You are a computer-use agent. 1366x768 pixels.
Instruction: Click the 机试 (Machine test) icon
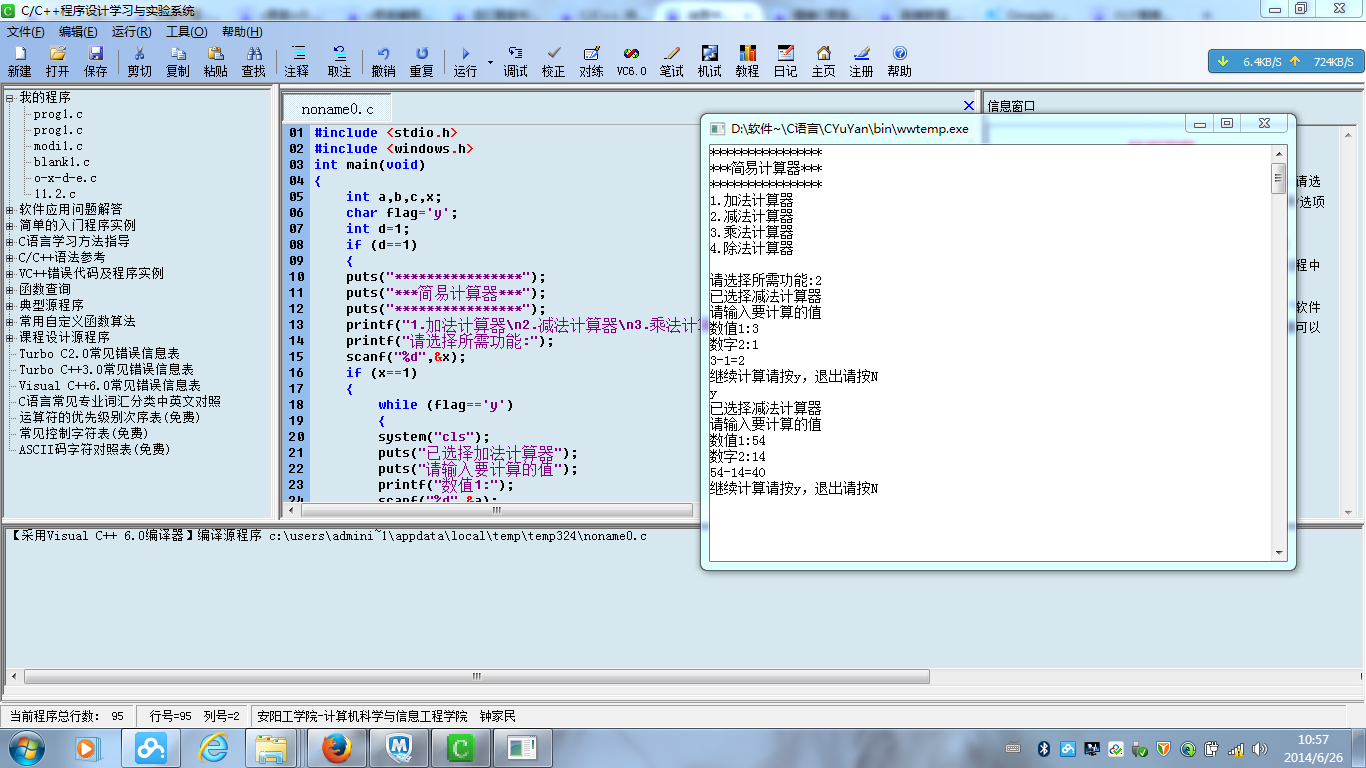[710, 61]
